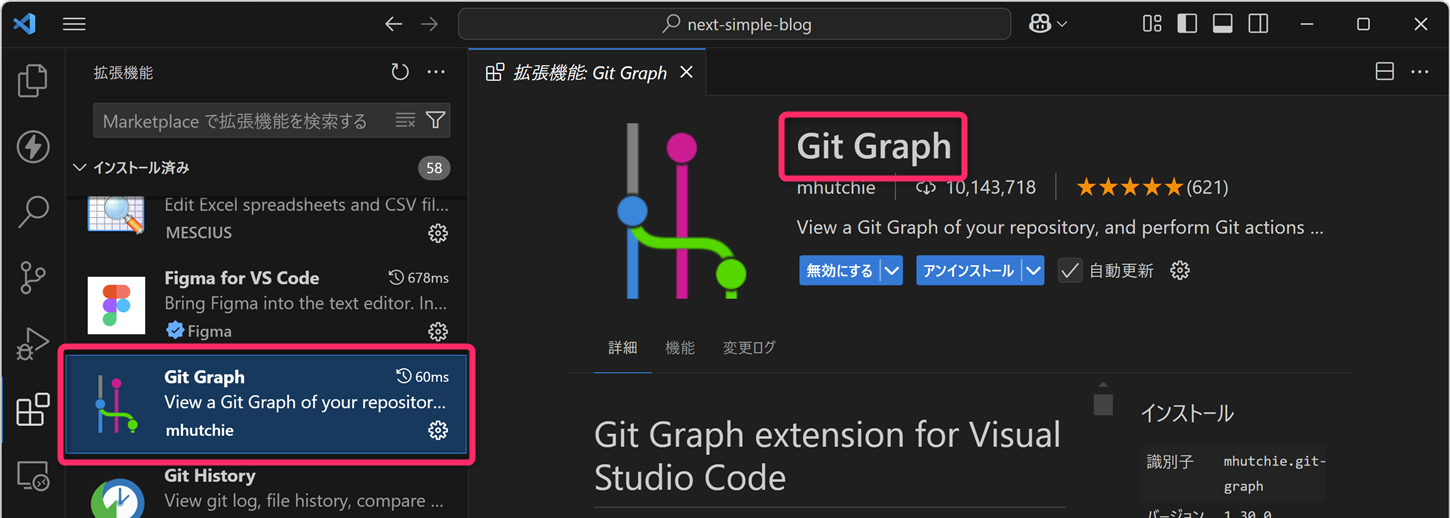Screen dimensions: 1450x518
Task: Toggle the 自動更新 checkbox
Action: point(1070,271)
